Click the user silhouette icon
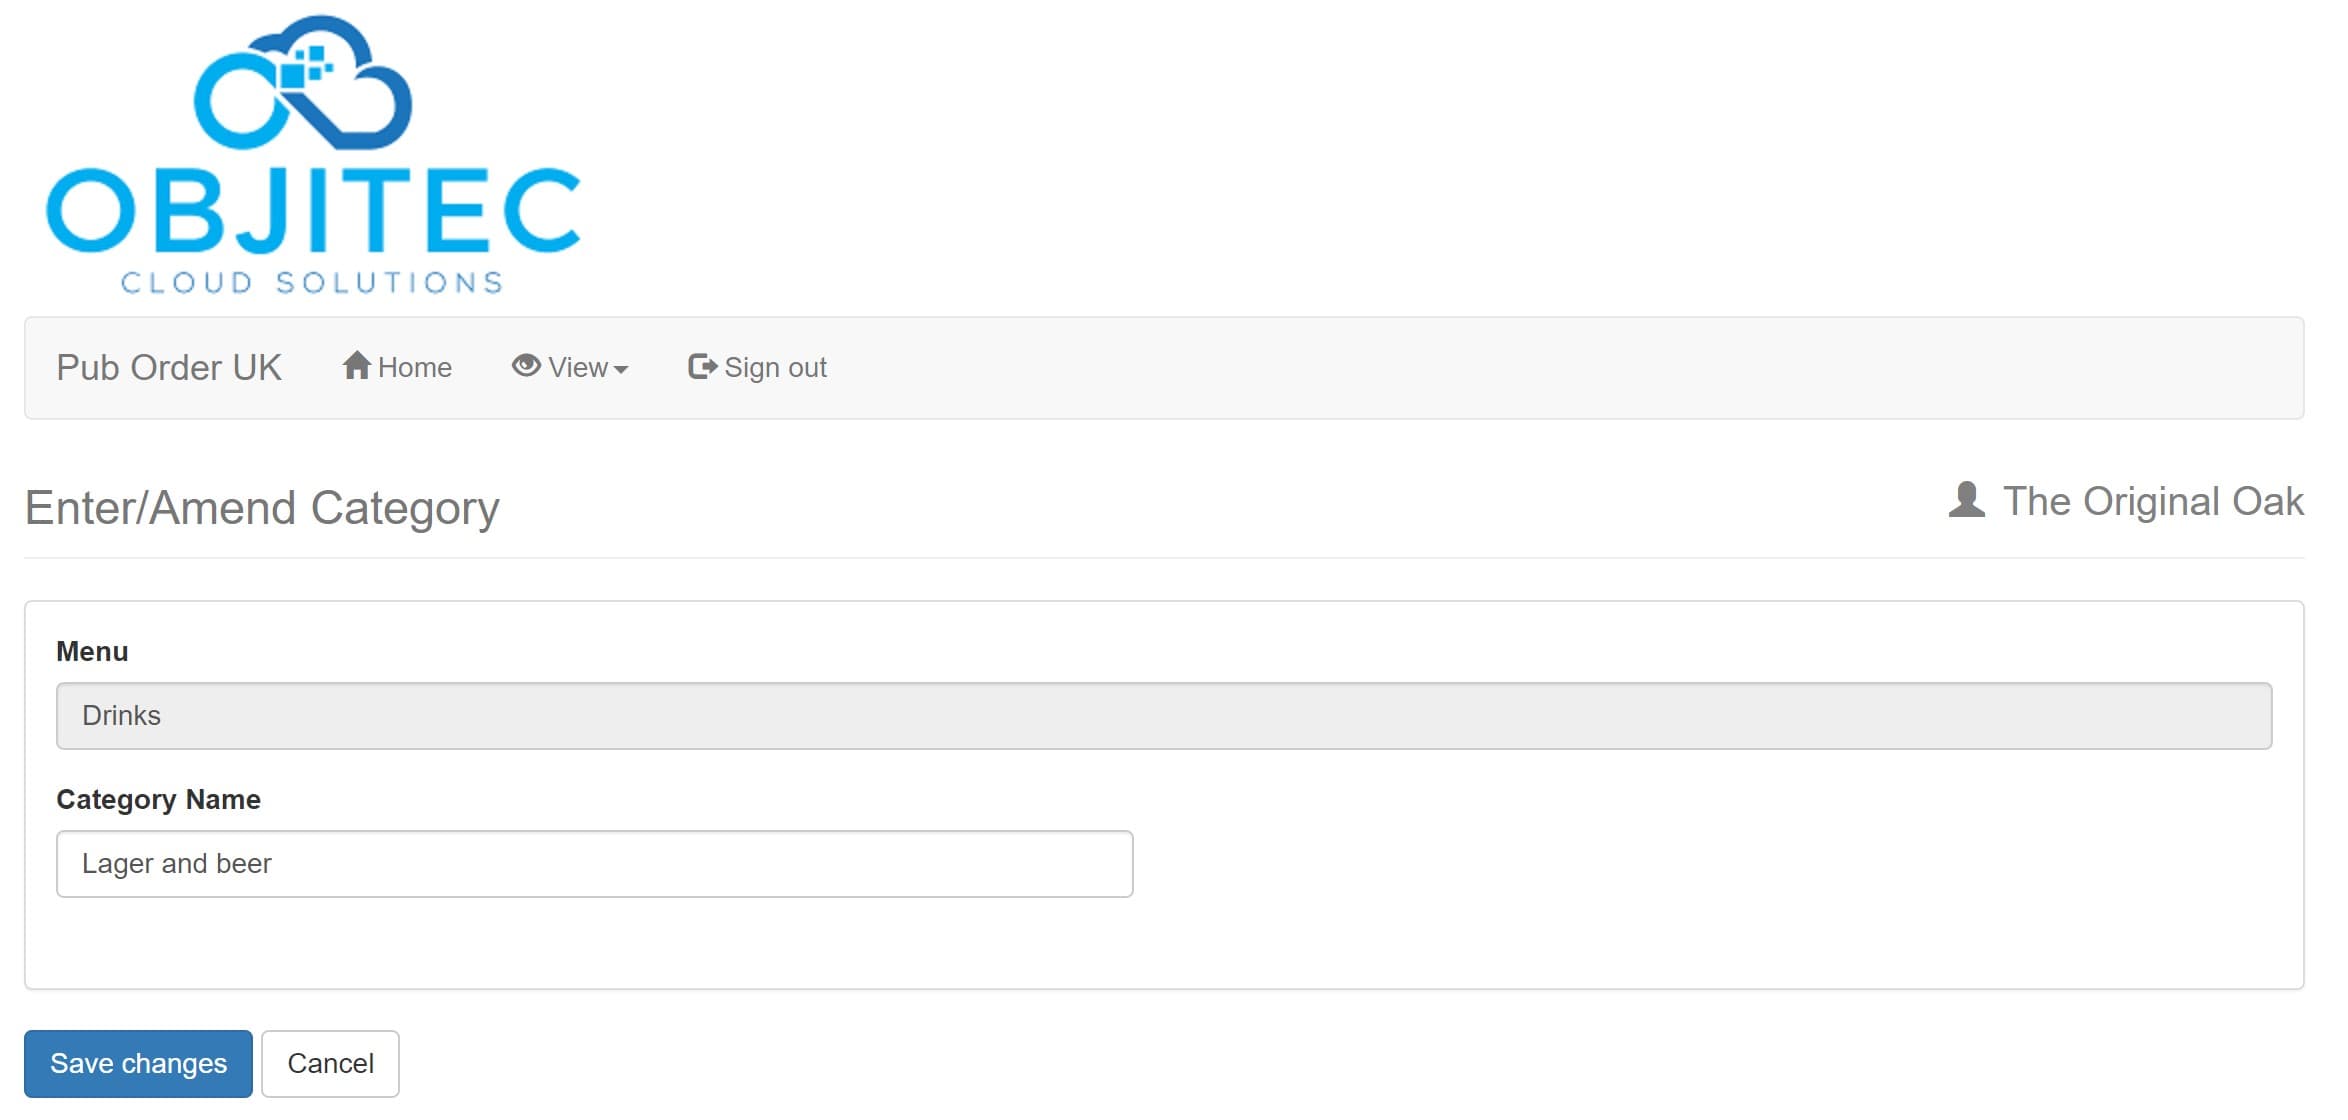 [1966, 500]
